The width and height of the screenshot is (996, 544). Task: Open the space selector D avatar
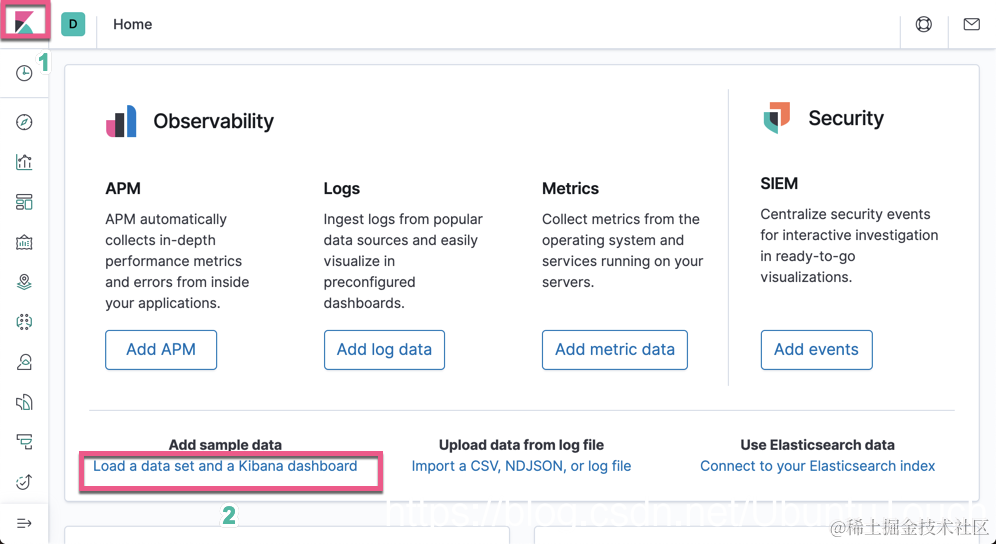[73, 24]
